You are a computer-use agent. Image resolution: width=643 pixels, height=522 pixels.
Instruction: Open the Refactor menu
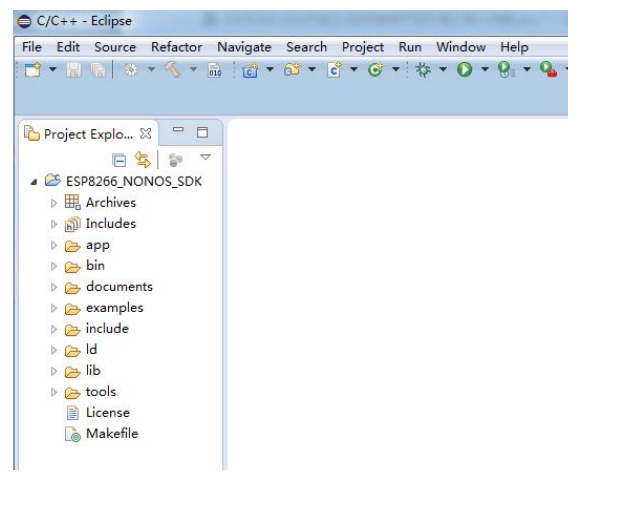[176, 47]
